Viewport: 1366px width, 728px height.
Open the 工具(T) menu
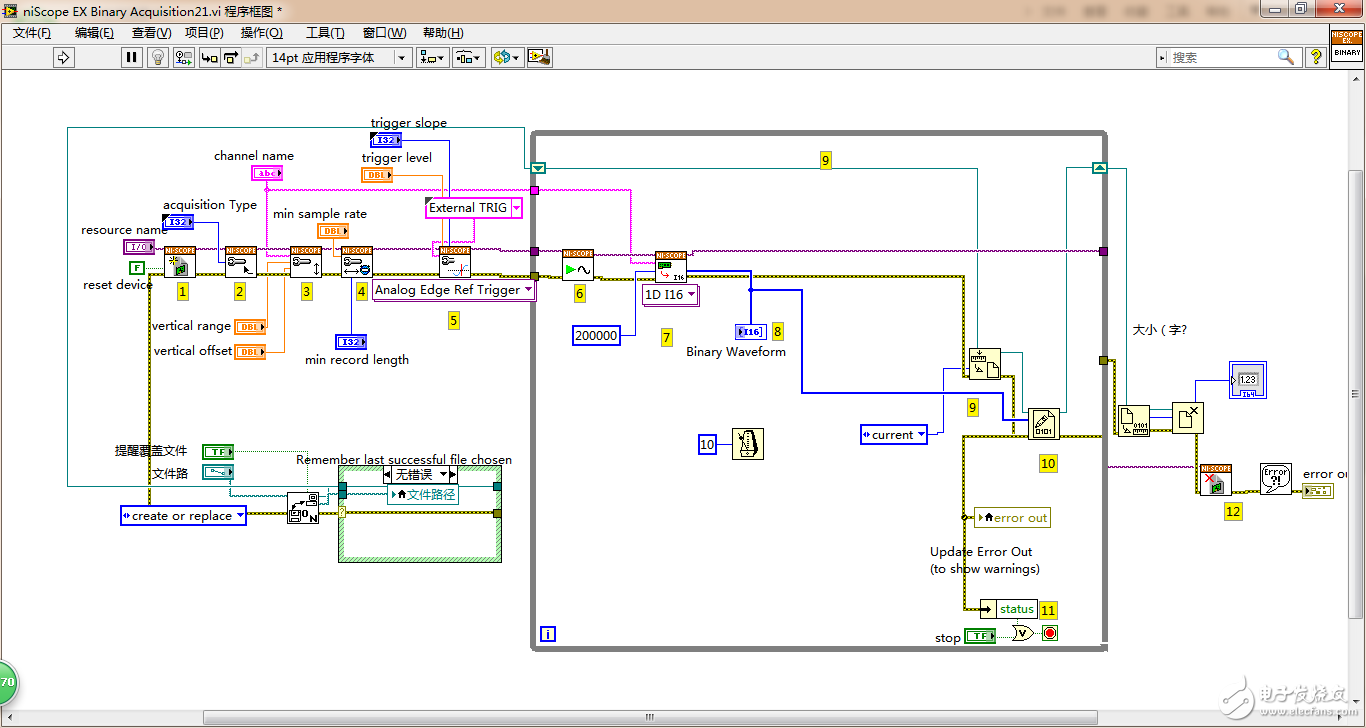click(325, 33)
